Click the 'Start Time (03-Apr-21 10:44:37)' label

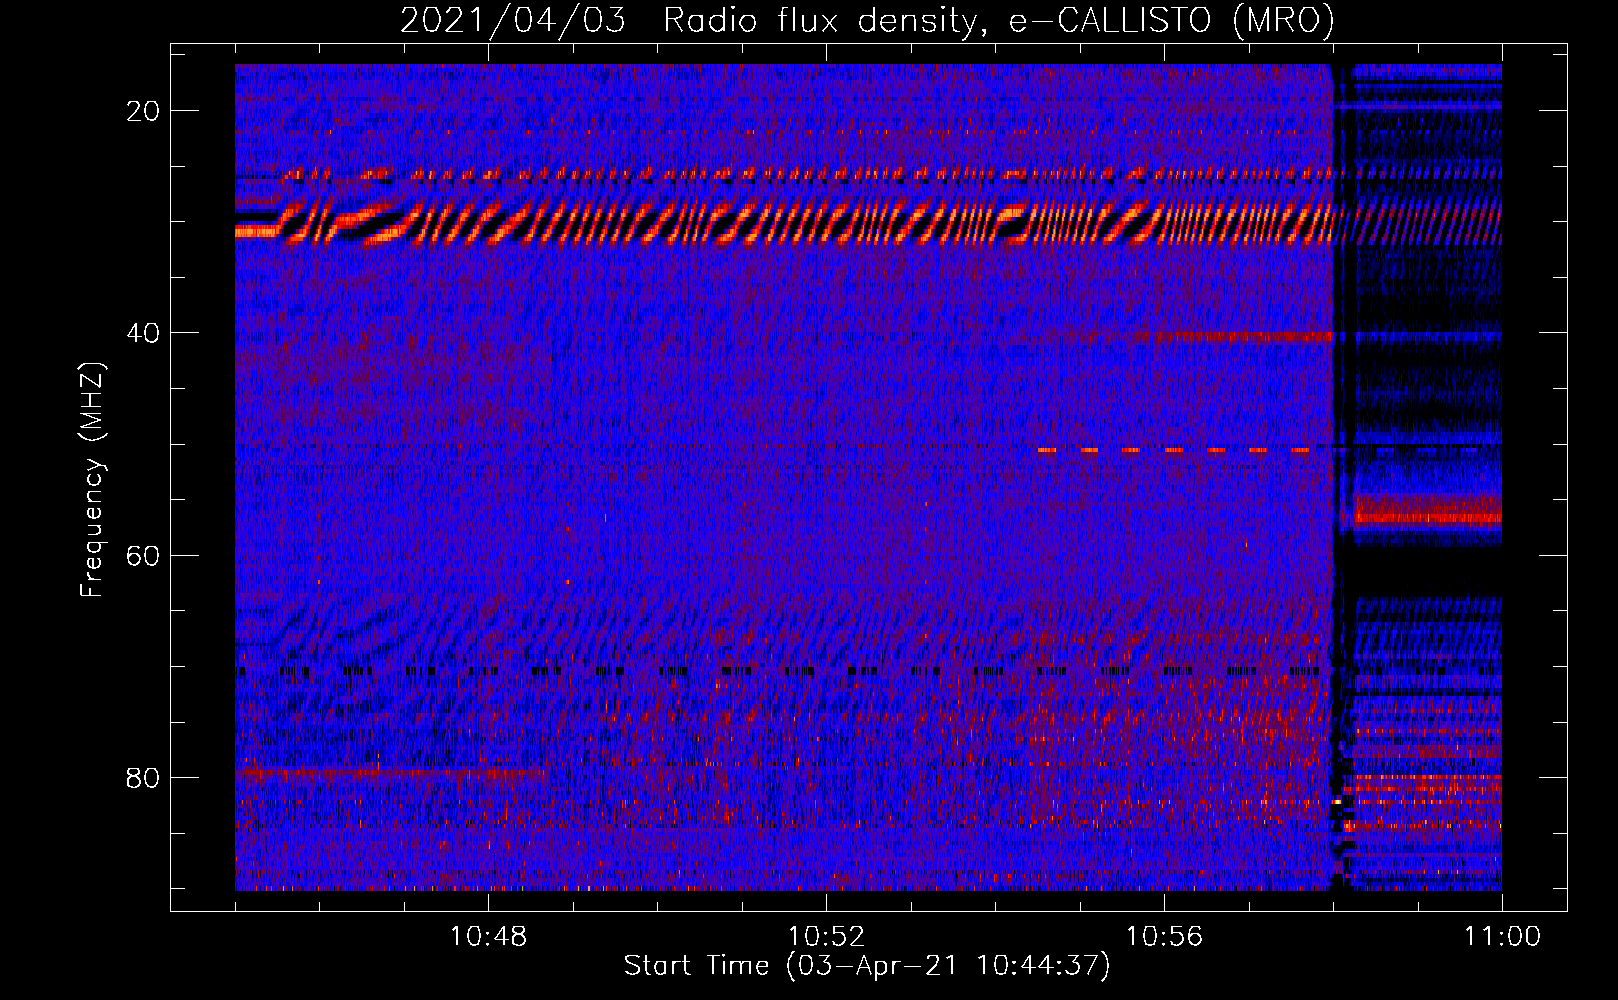coord(867,966)
